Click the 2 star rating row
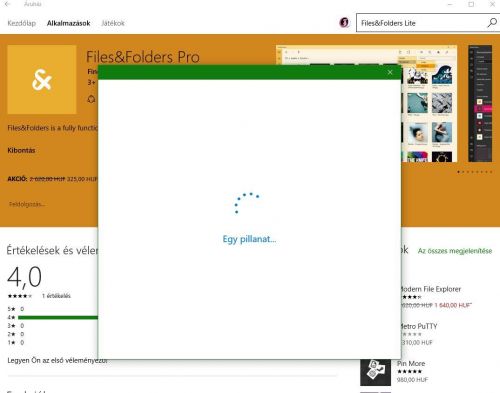The height and width of the screenshot is (393, 500). point(16,334)
